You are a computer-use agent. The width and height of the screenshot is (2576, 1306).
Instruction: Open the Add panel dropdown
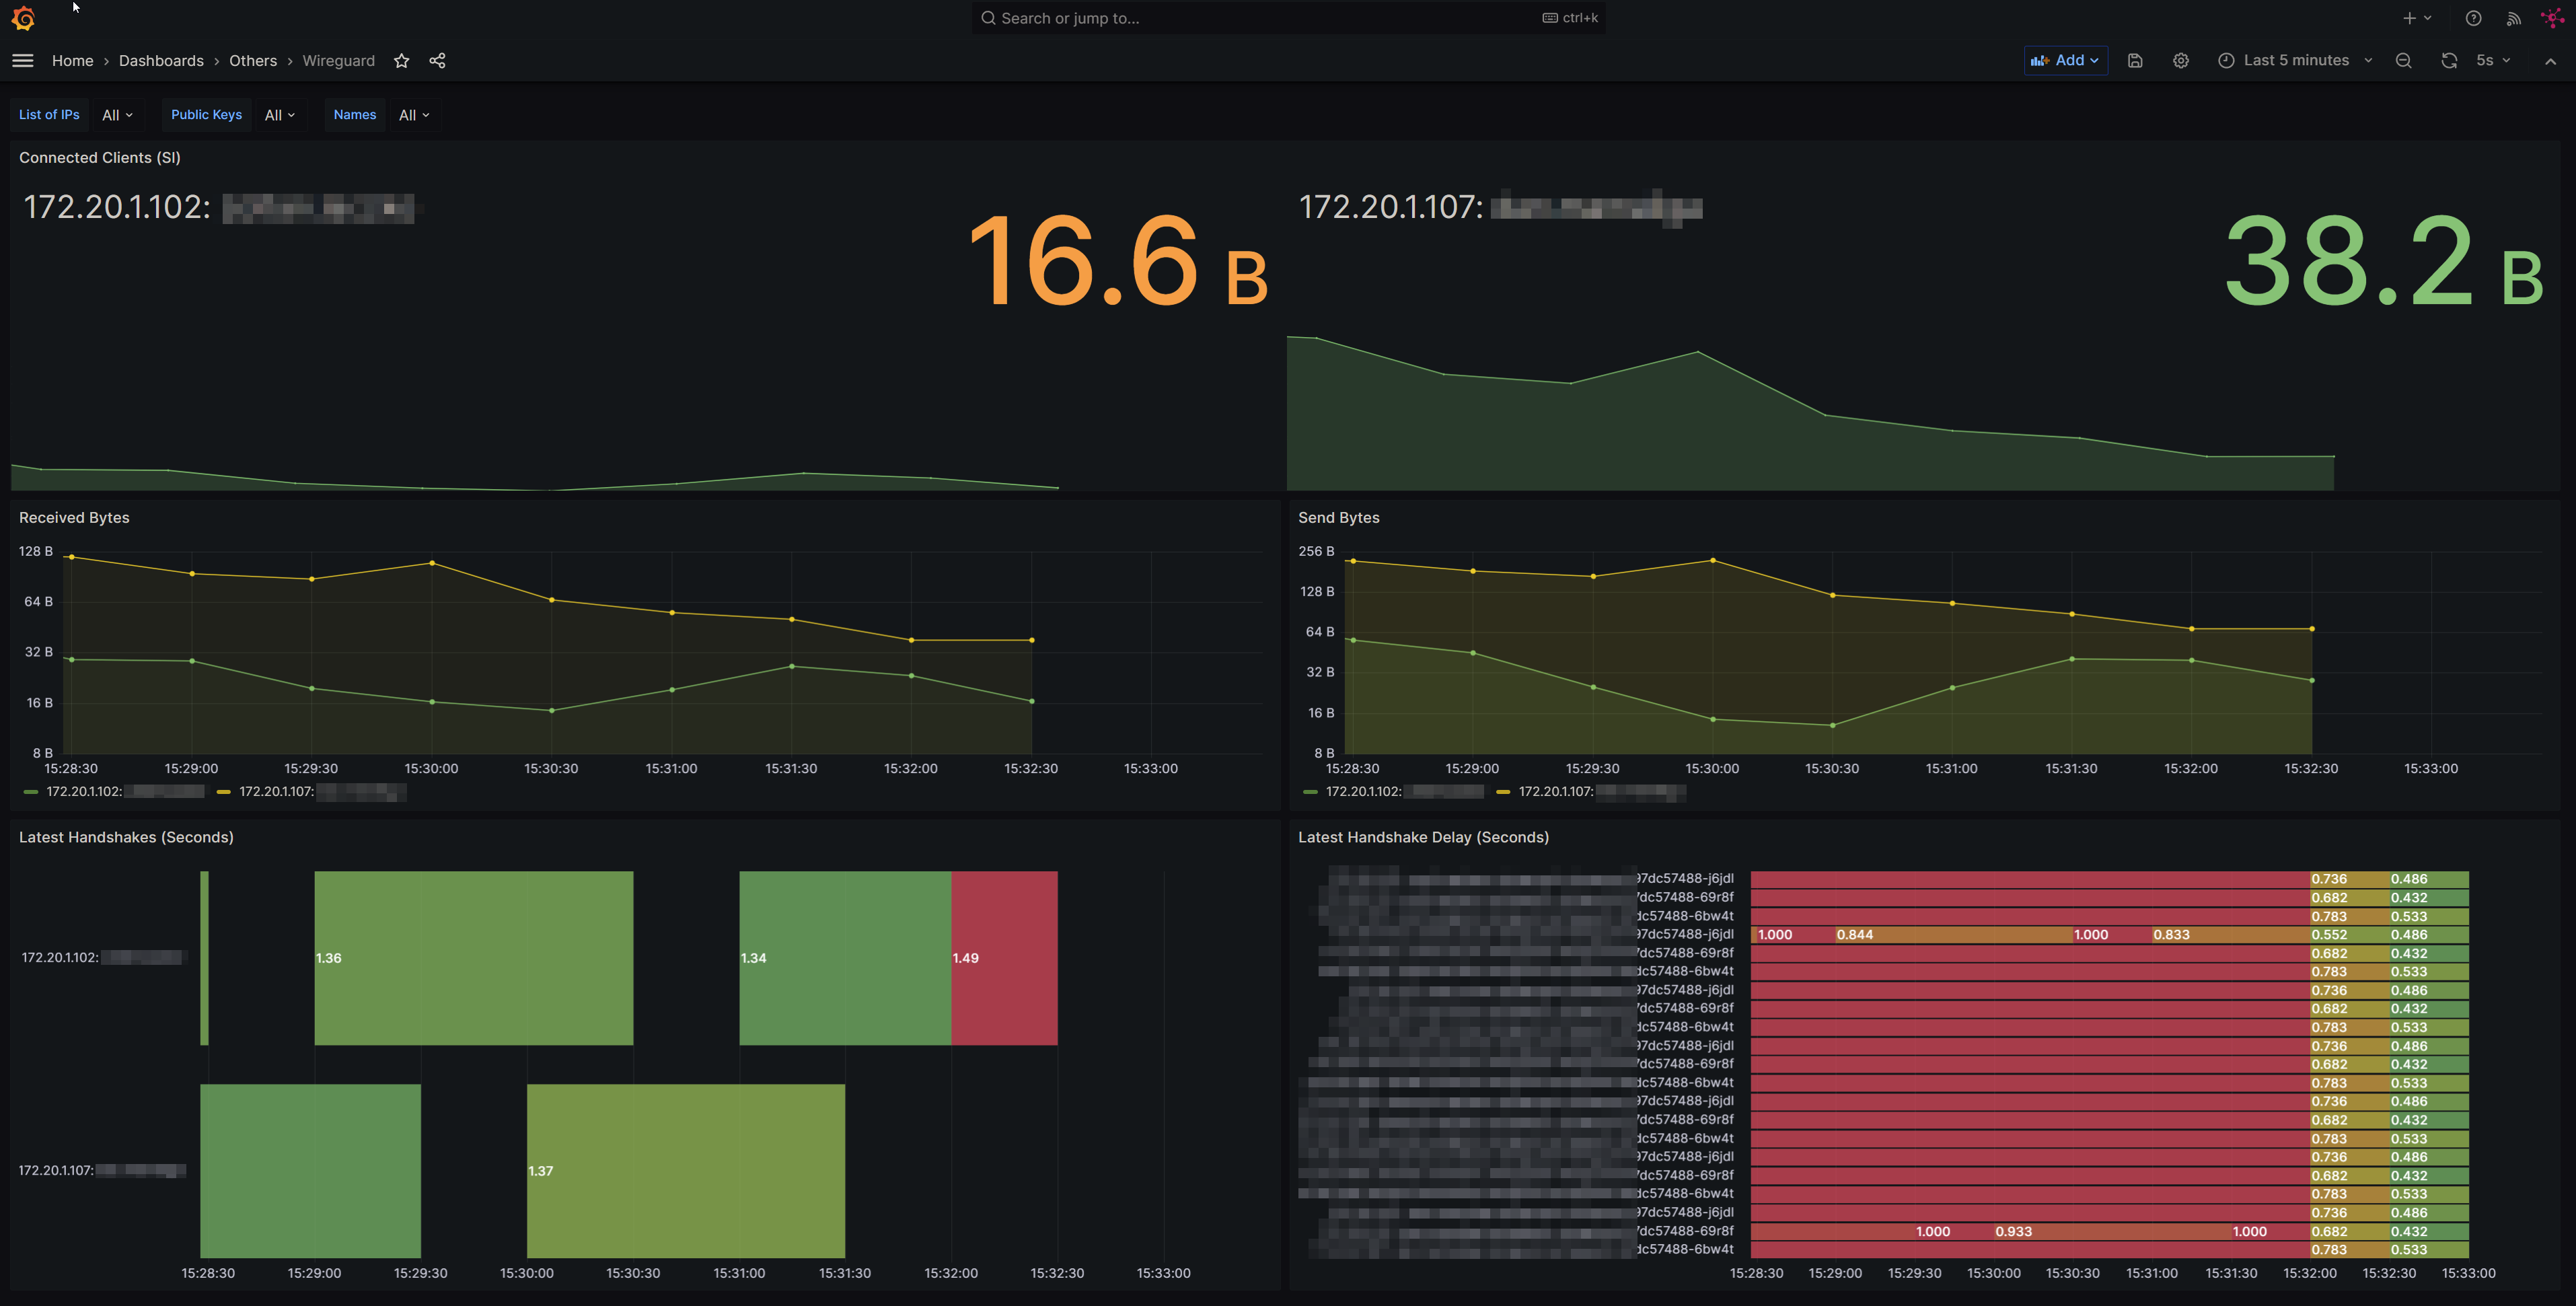[x=2065, y=61]
